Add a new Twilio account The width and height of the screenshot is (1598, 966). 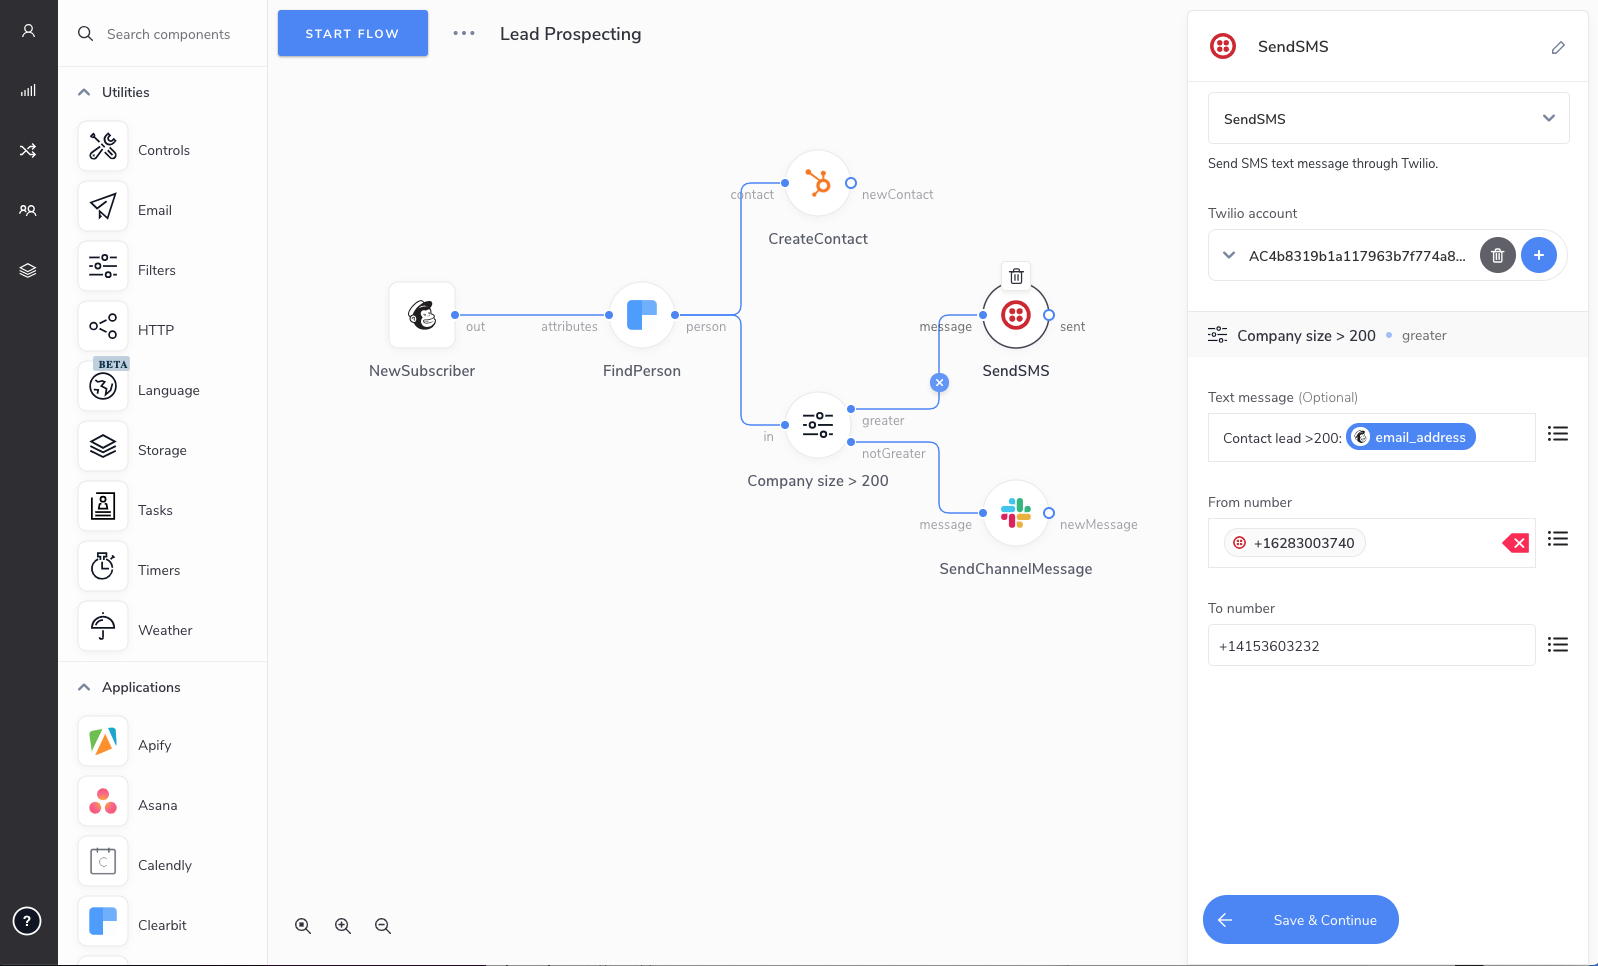pos(1538,255)
